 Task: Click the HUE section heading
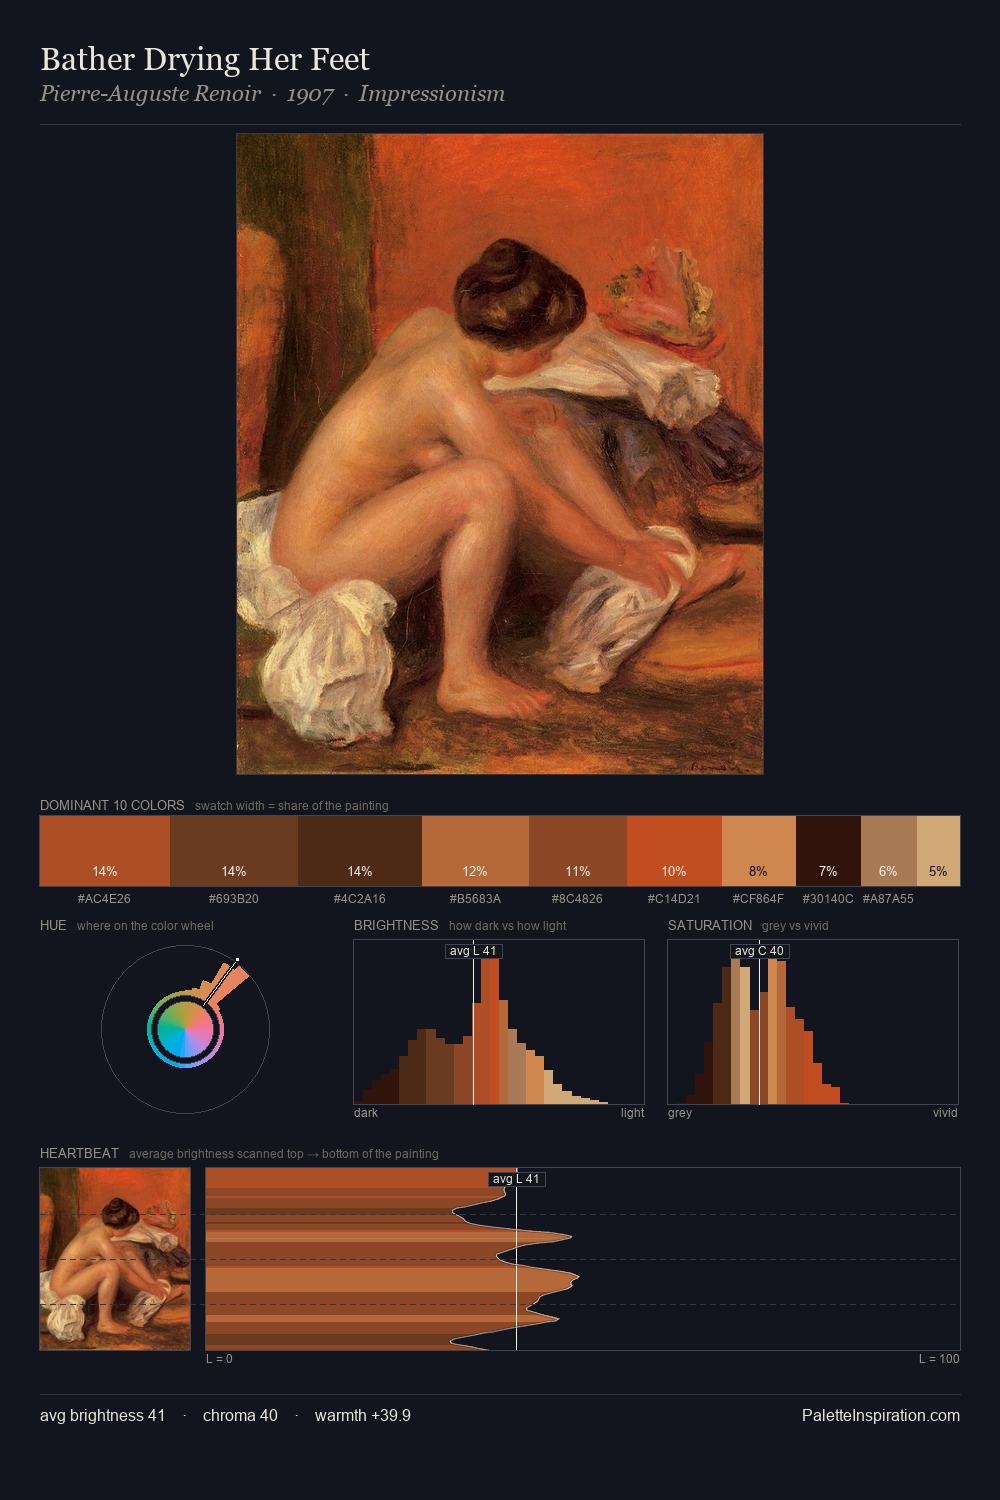tap(53, 925)
